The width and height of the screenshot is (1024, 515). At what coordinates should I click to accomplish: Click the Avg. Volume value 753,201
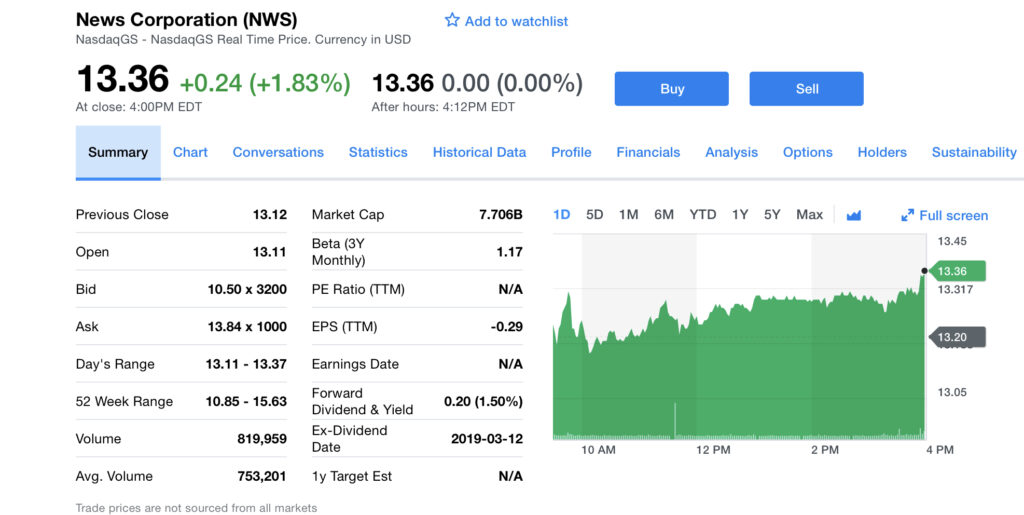click(x=262, y=476)
